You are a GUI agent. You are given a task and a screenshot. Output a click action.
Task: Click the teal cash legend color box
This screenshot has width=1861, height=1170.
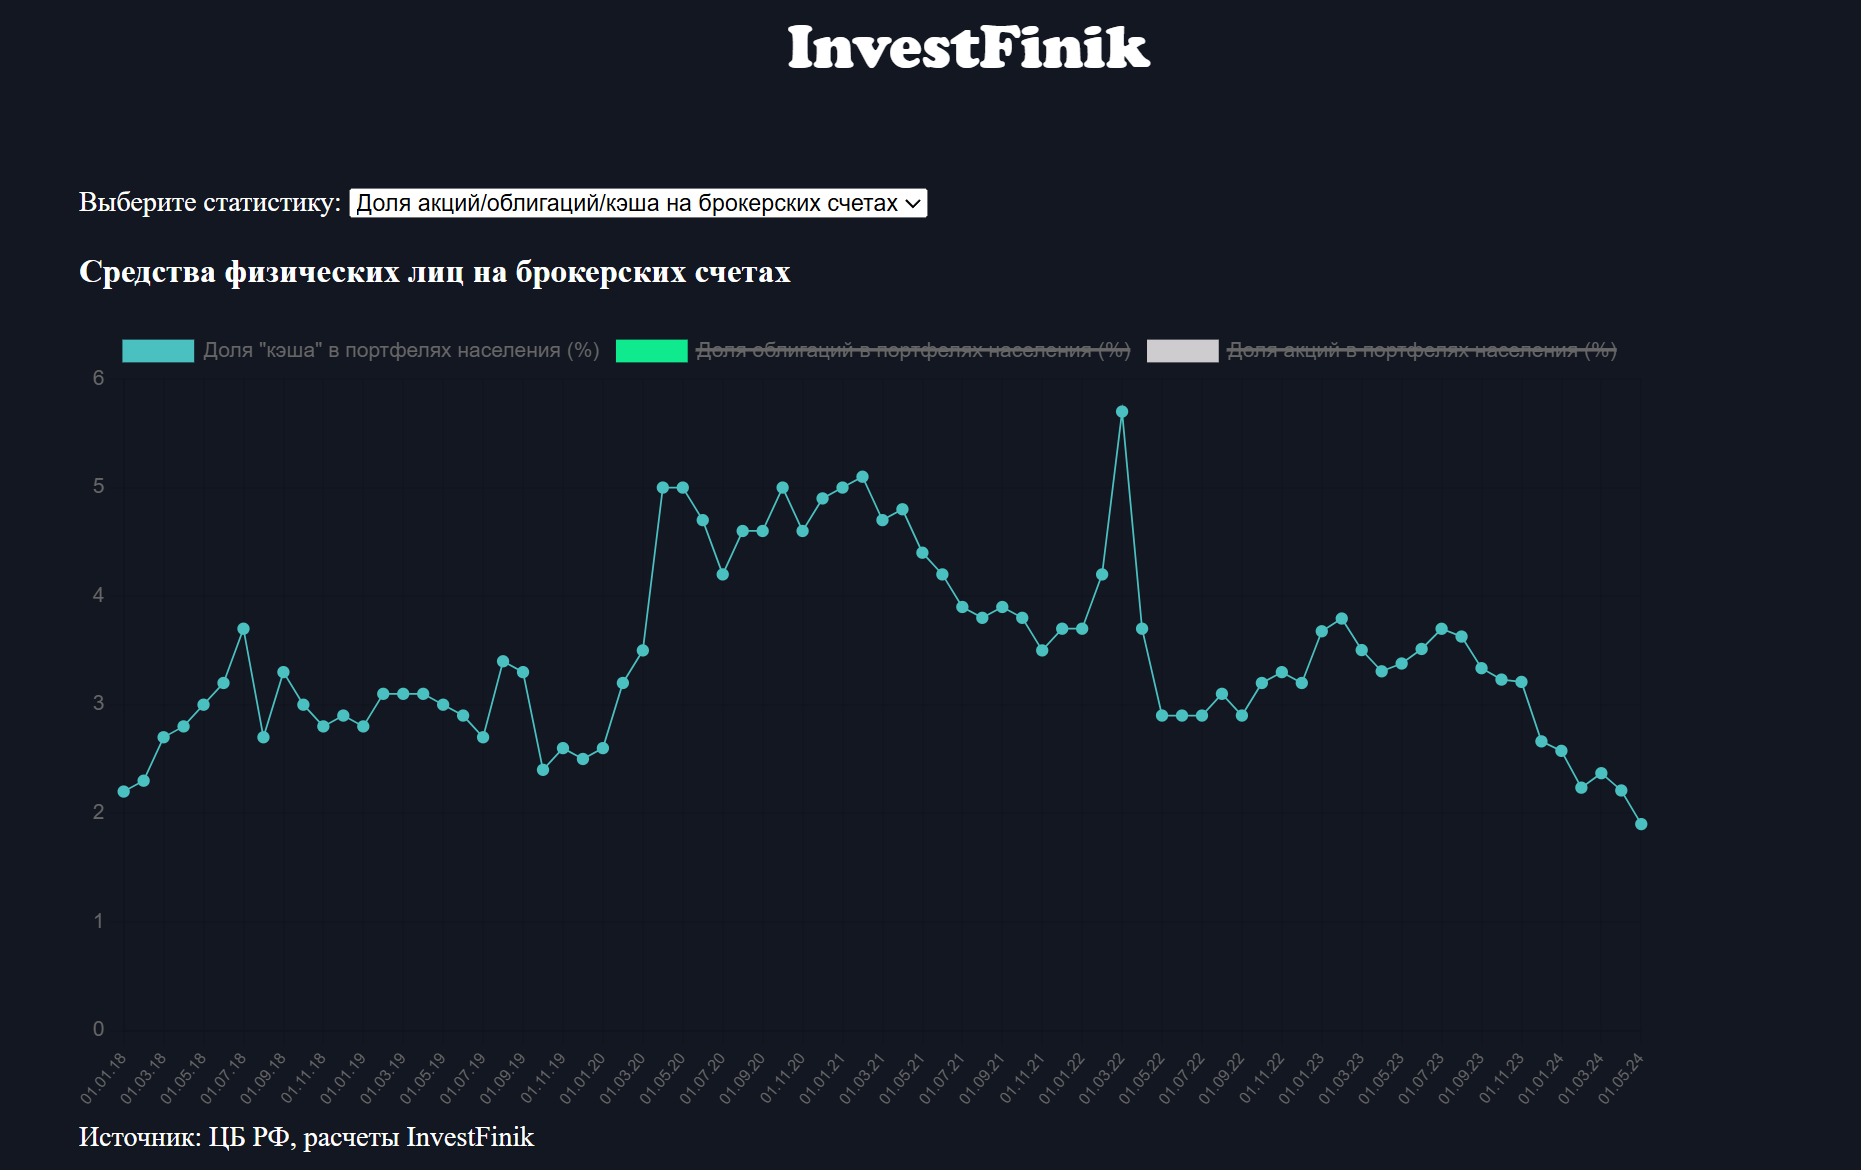pyautogui.click(x=158, y=350)
